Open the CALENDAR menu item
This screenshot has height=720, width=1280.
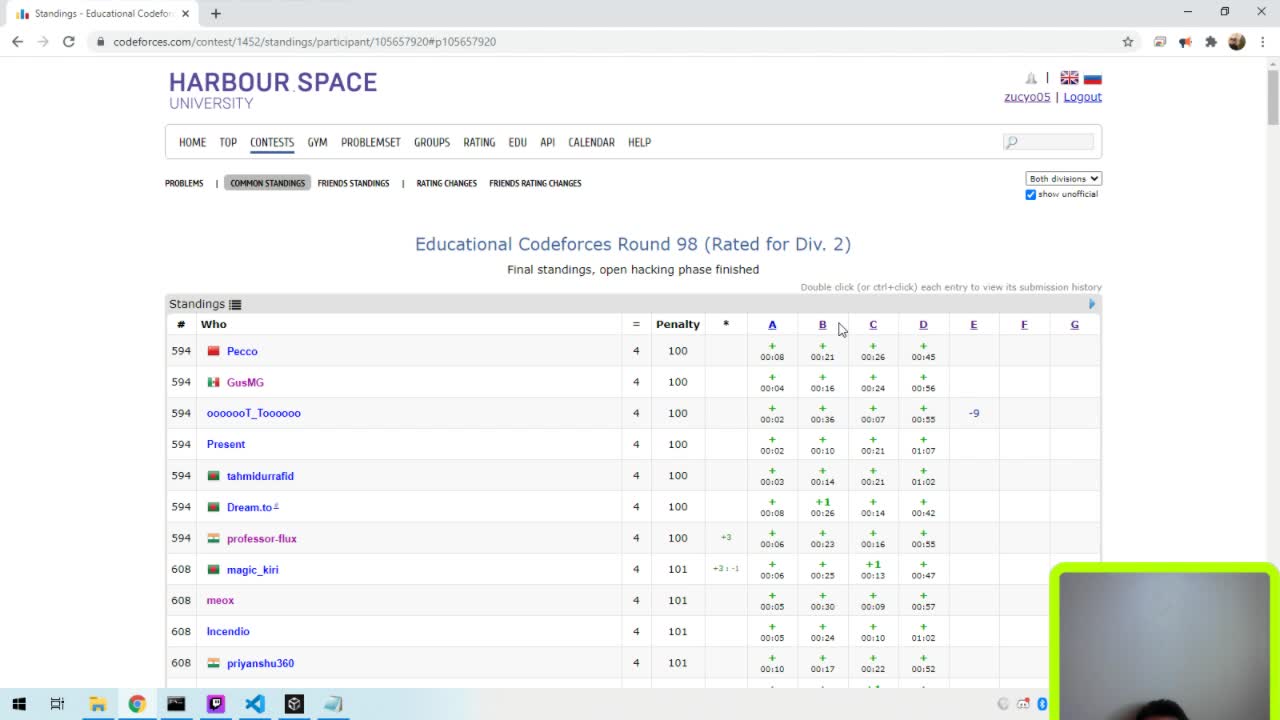(591, 142)
